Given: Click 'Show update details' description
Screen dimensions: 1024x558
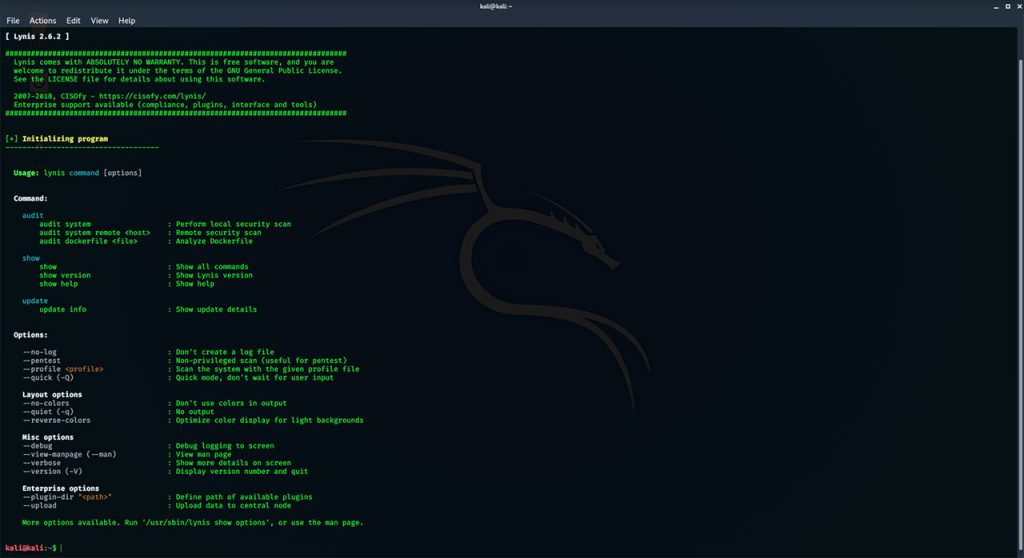Looking at the screenshot, I should click(x=216, y=310).
